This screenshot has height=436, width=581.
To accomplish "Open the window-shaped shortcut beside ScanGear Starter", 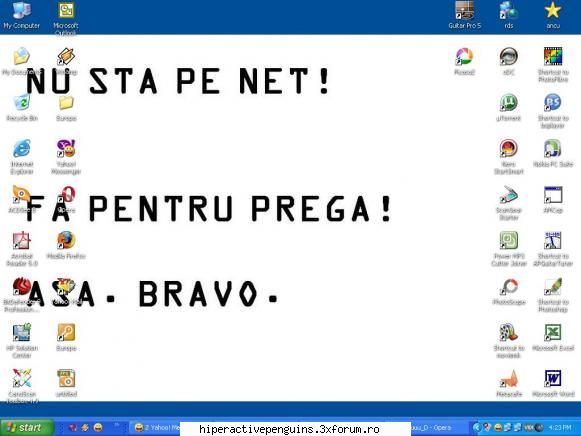I will pyautogui.click(x=553, y=199).
